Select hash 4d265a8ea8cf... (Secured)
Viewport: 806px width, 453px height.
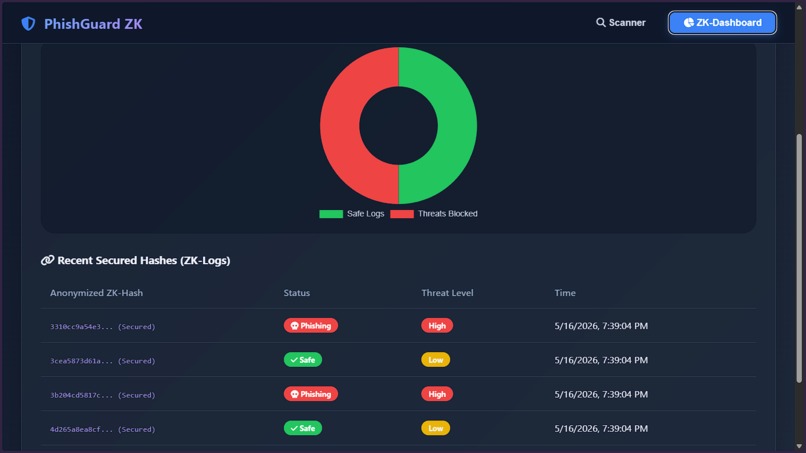click(102, 429)
